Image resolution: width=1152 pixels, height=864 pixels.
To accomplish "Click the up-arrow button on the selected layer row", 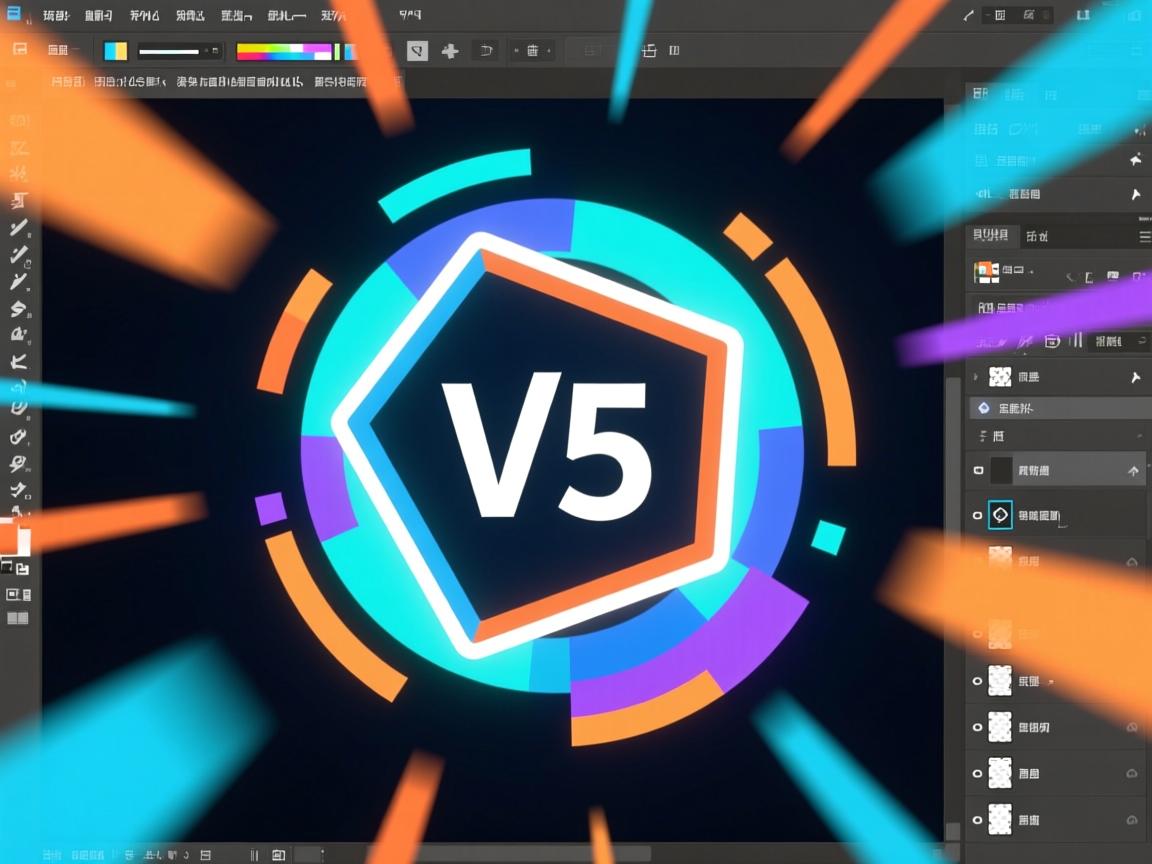I will 1133,470.
